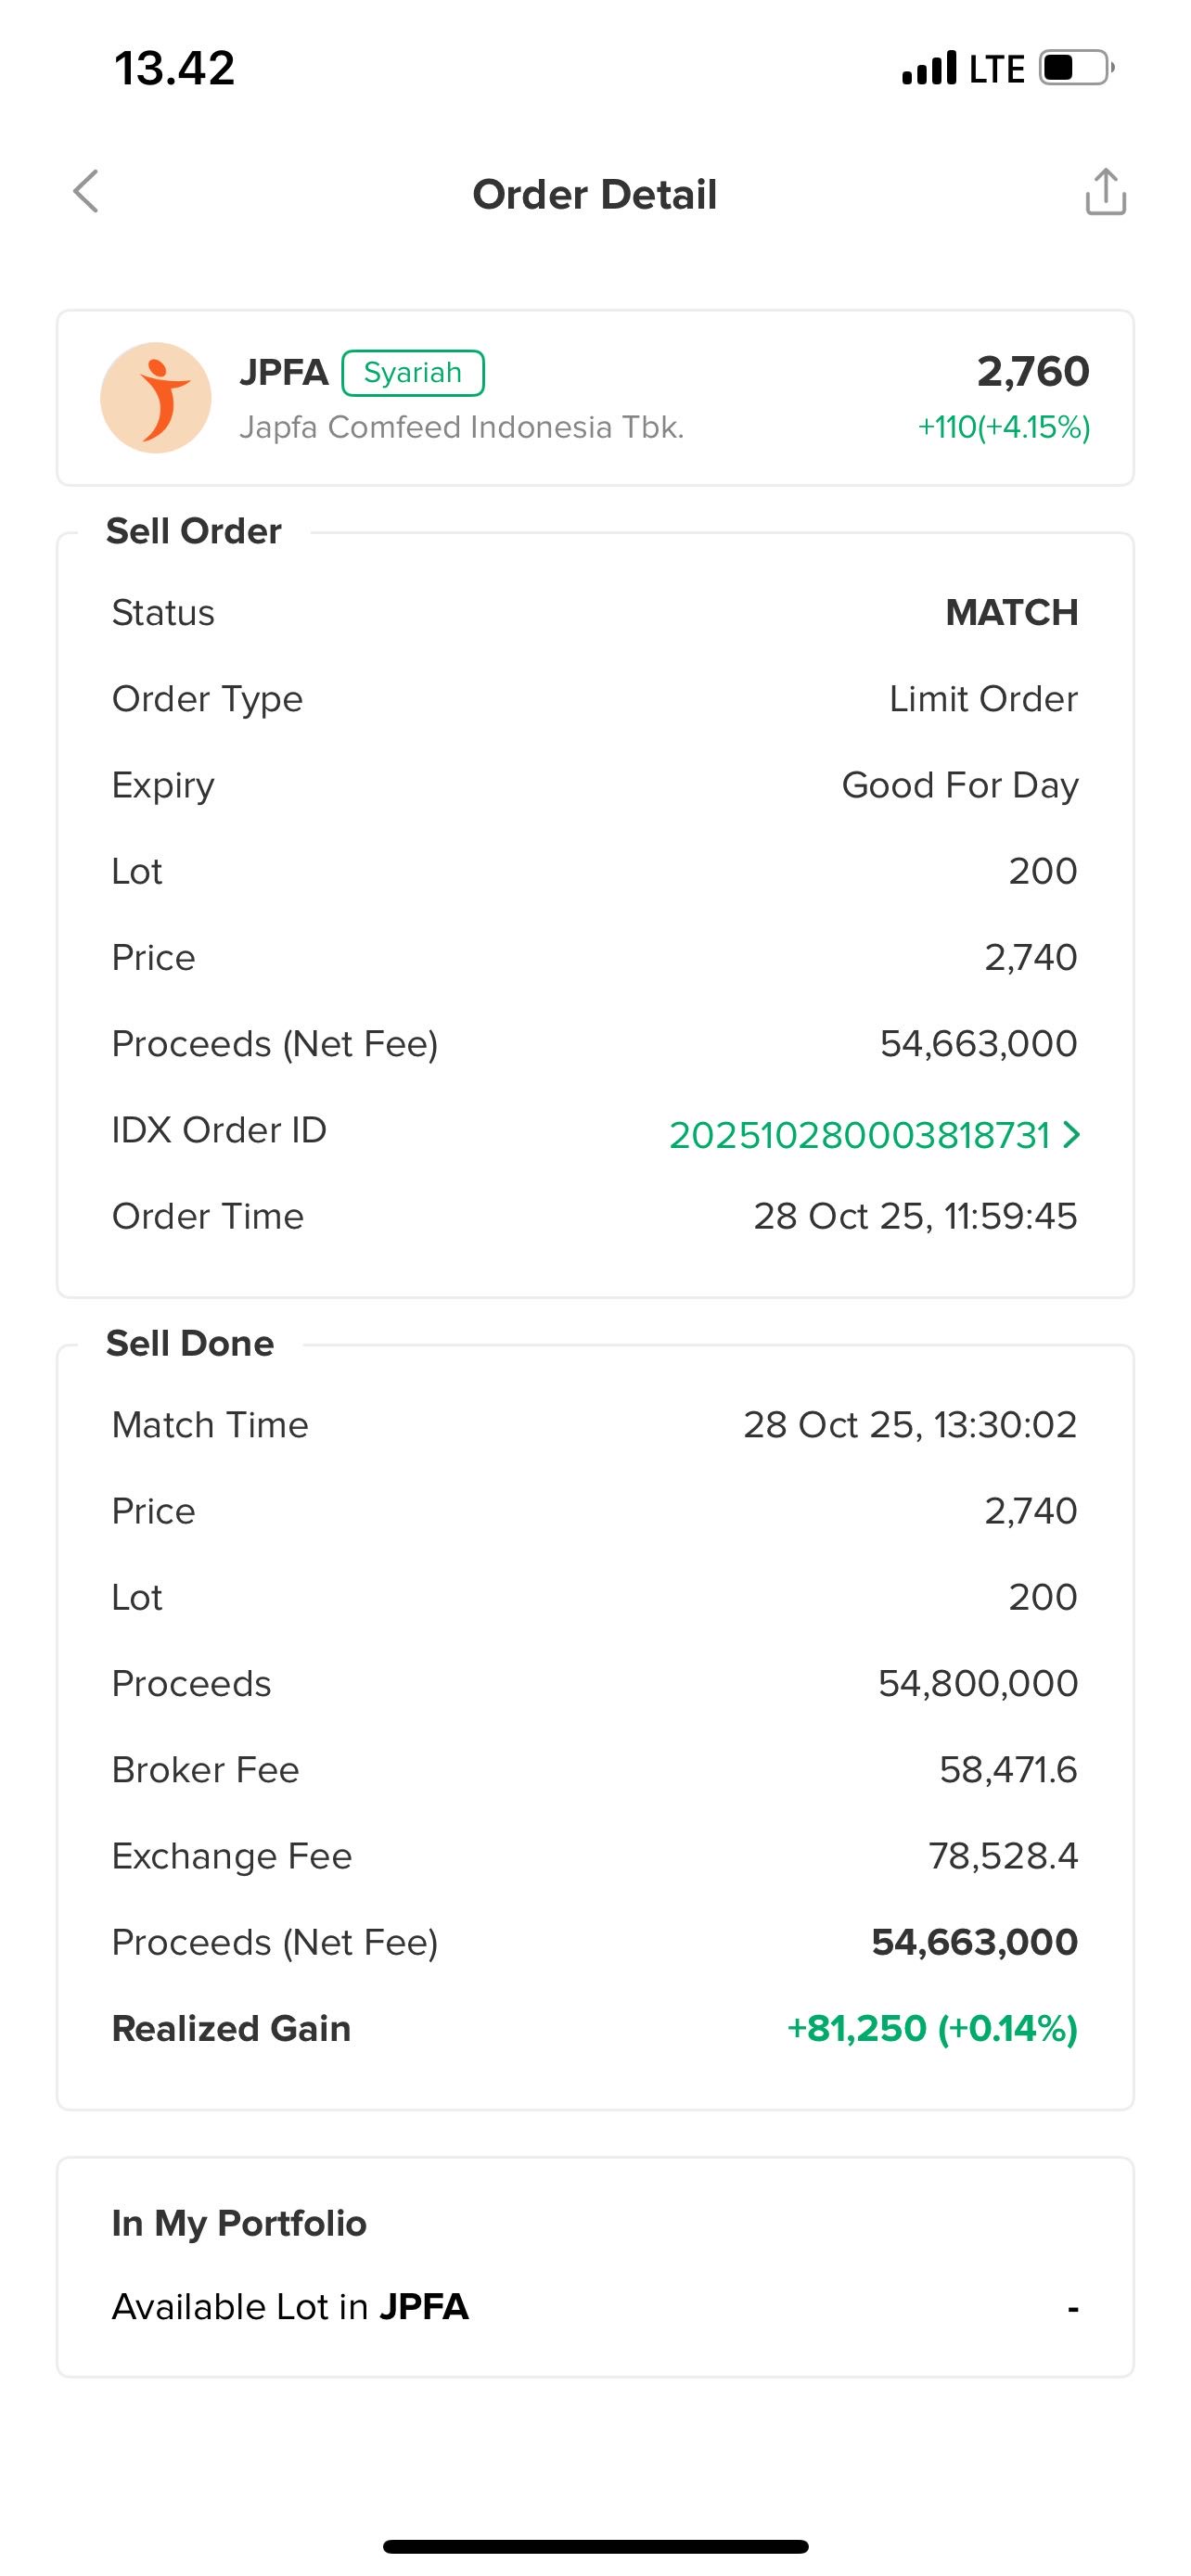Tap the Realized Gain value

pos(932,2028)
